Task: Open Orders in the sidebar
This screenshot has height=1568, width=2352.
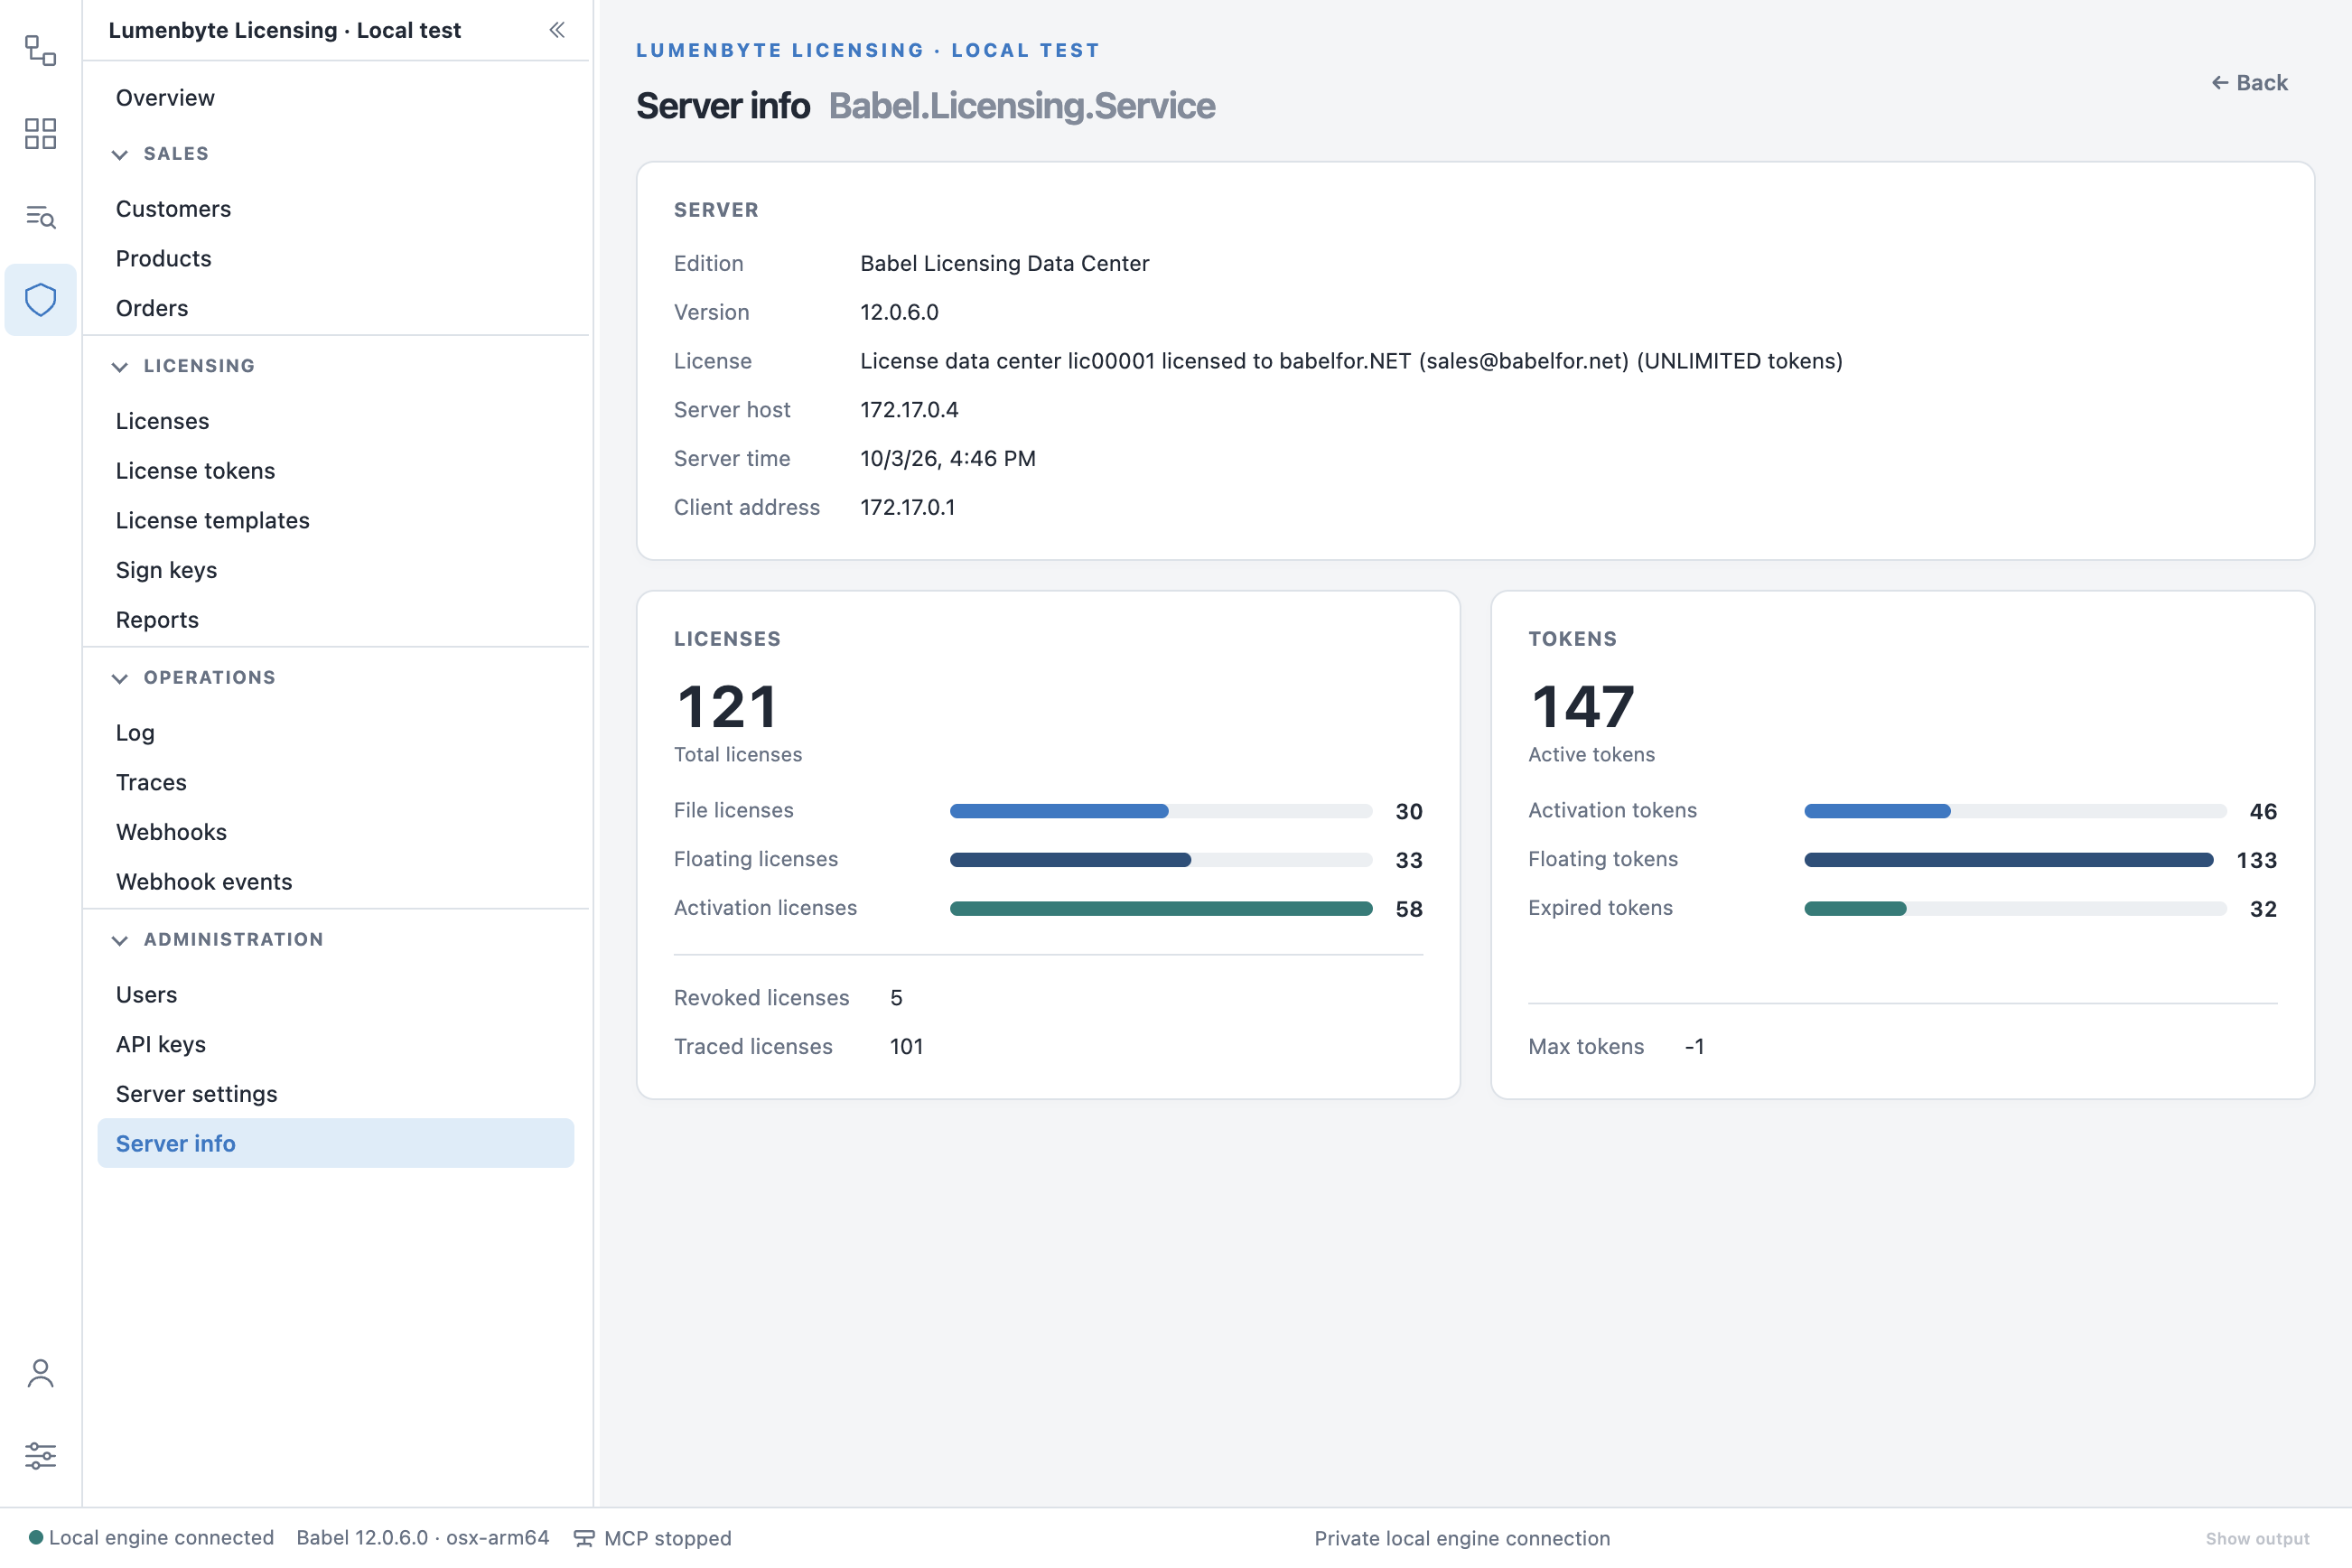Action: coord(336,308)
